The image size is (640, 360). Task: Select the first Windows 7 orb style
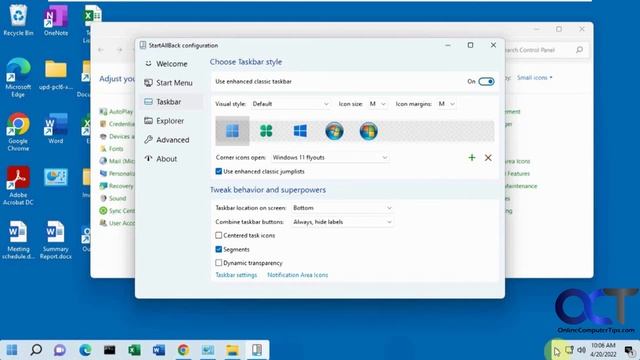(x=334, y=131)
